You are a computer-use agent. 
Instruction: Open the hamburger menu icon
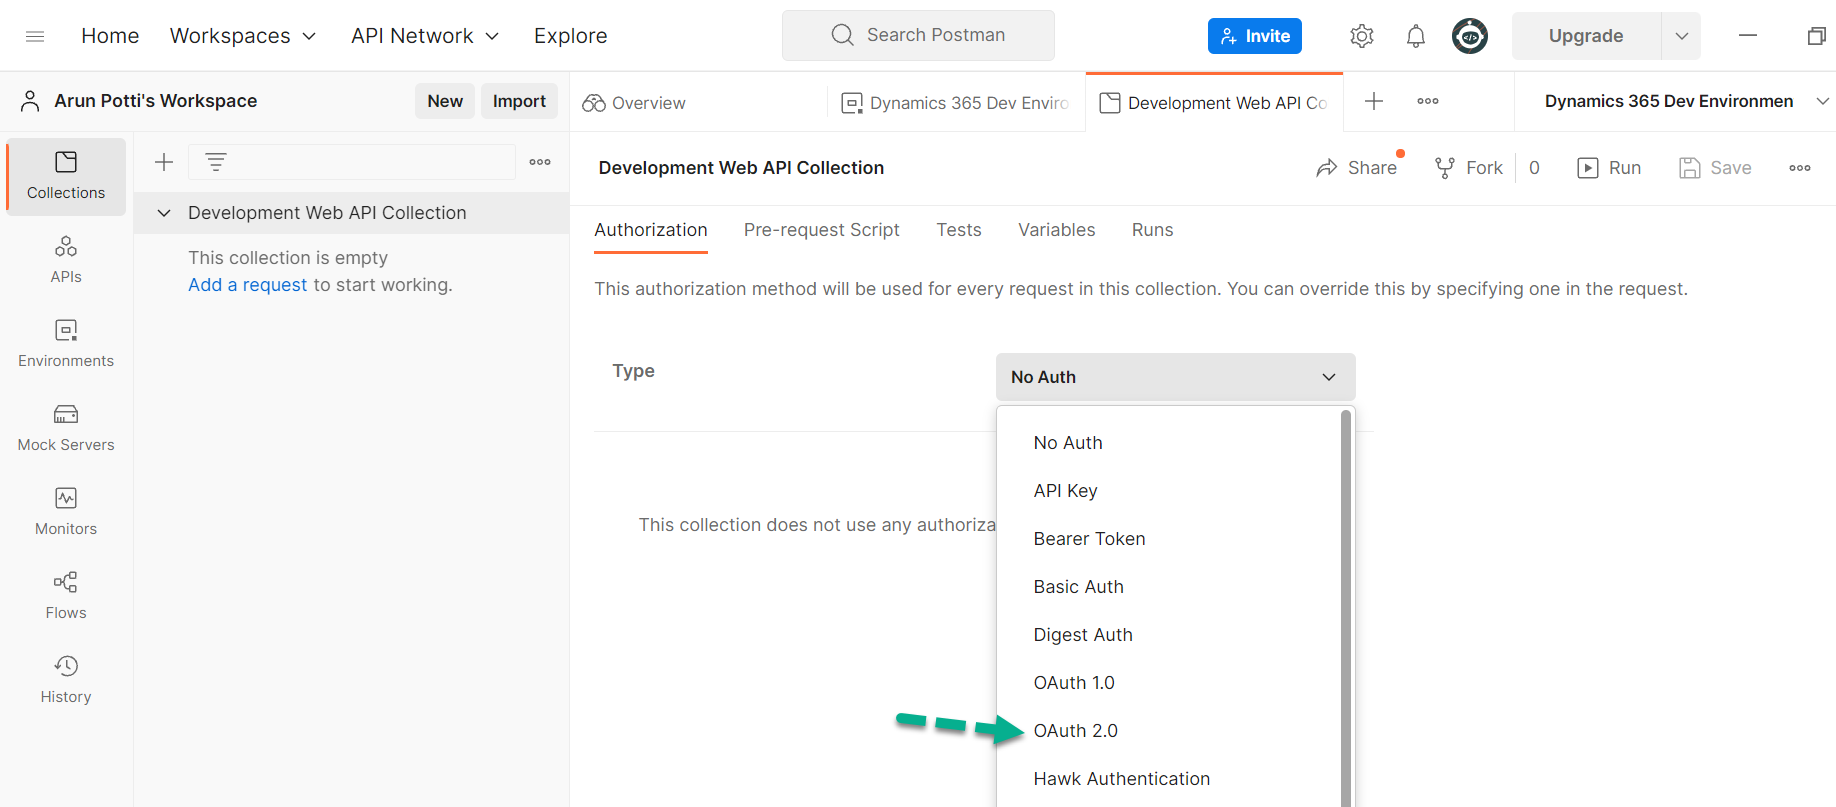pos(35,36)
